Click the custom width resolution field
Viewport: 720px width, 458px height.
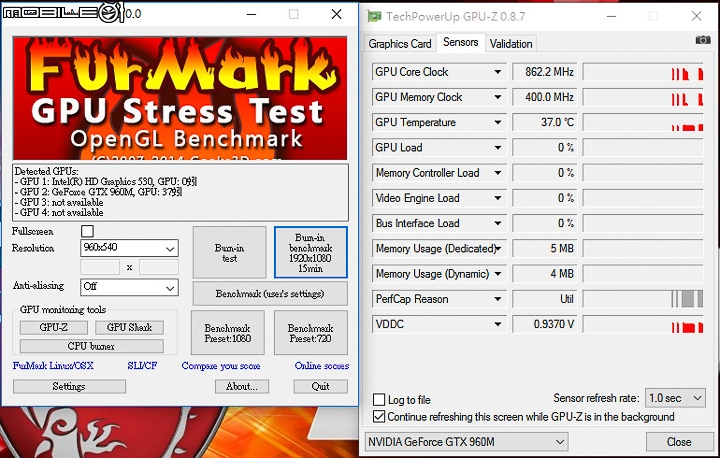click(x=100, y=267)
